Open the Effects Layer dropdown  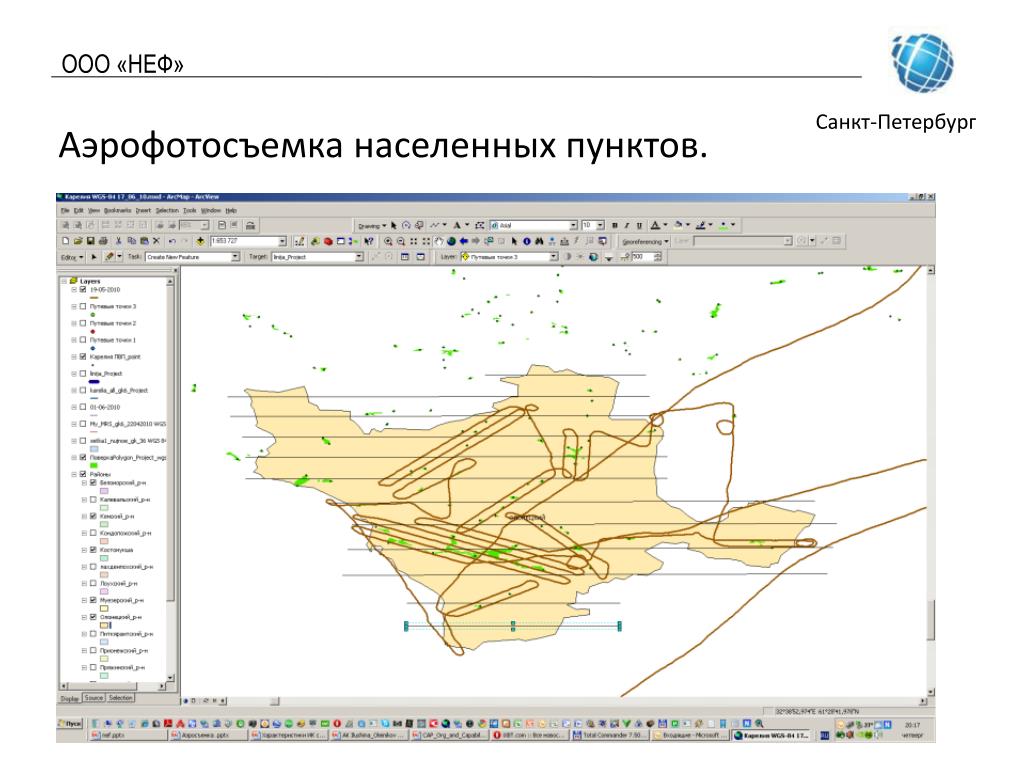point(553,257)
